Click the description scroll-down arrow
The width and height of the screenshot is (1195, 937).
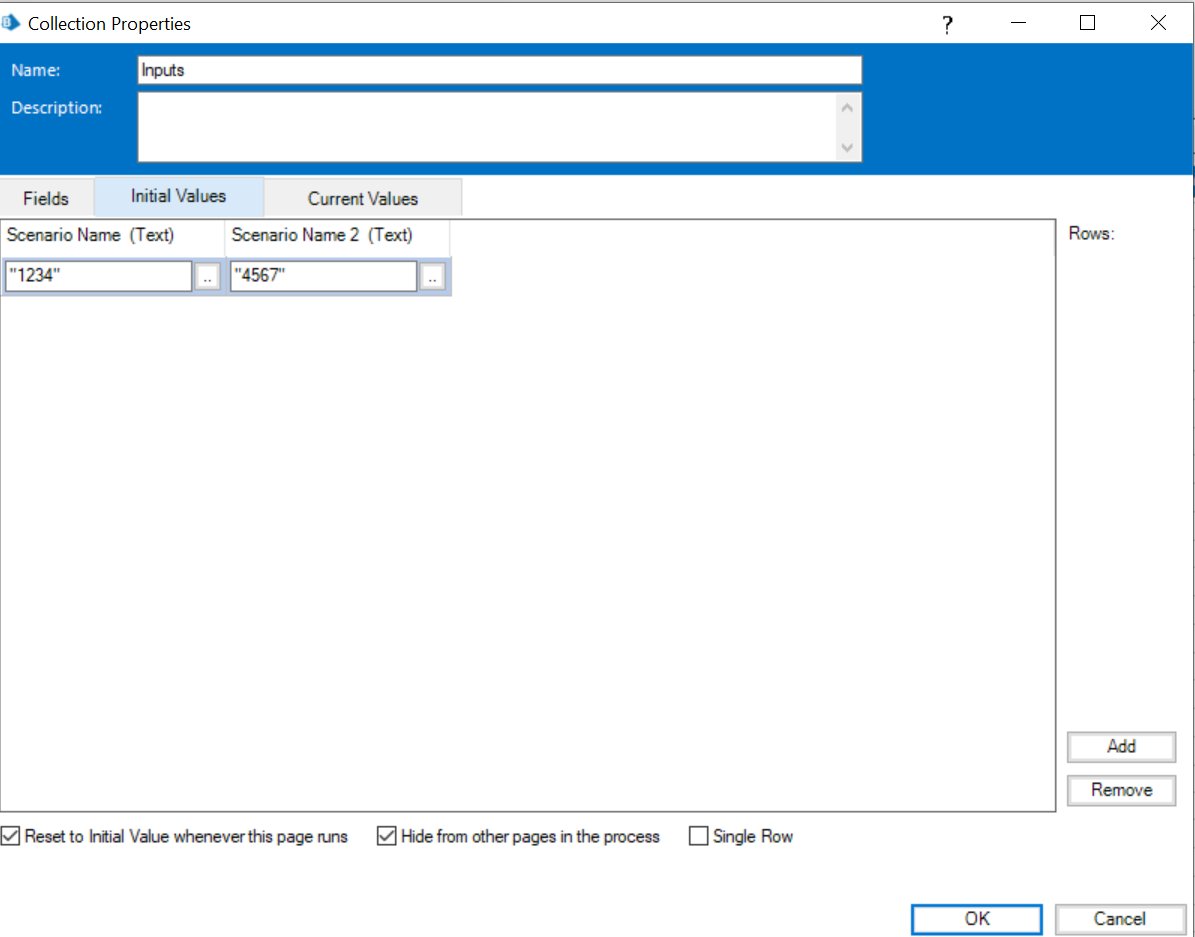click(x=847, y=148)
